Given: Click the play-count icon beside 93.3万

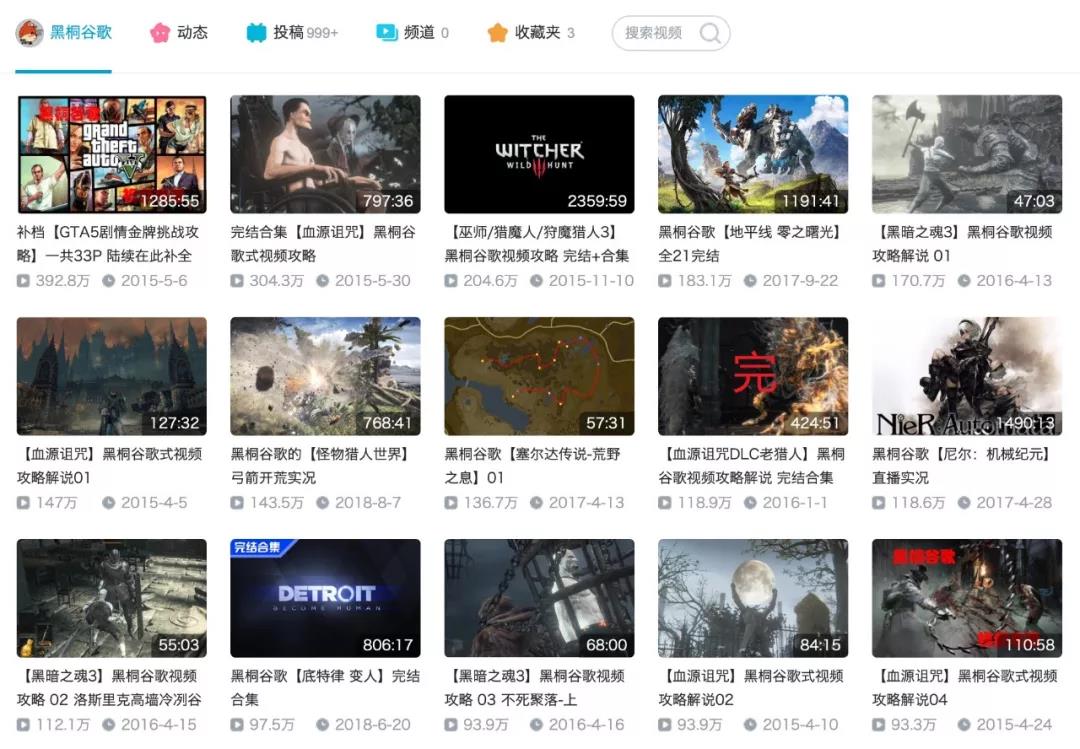Looking at the screenshot, I should point(879,724).
